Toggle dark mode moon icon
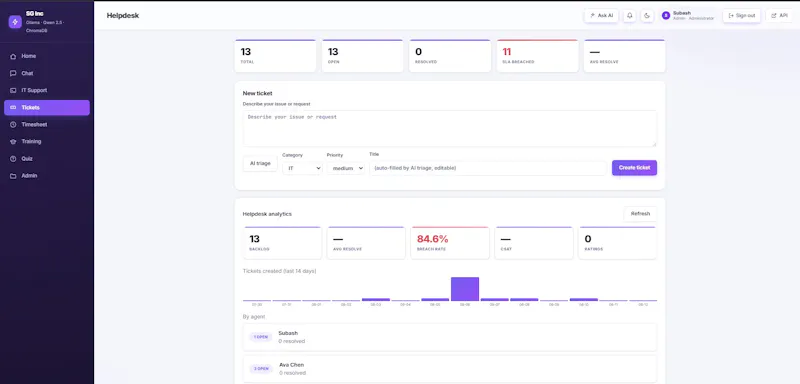 click(x=647, y=16)
